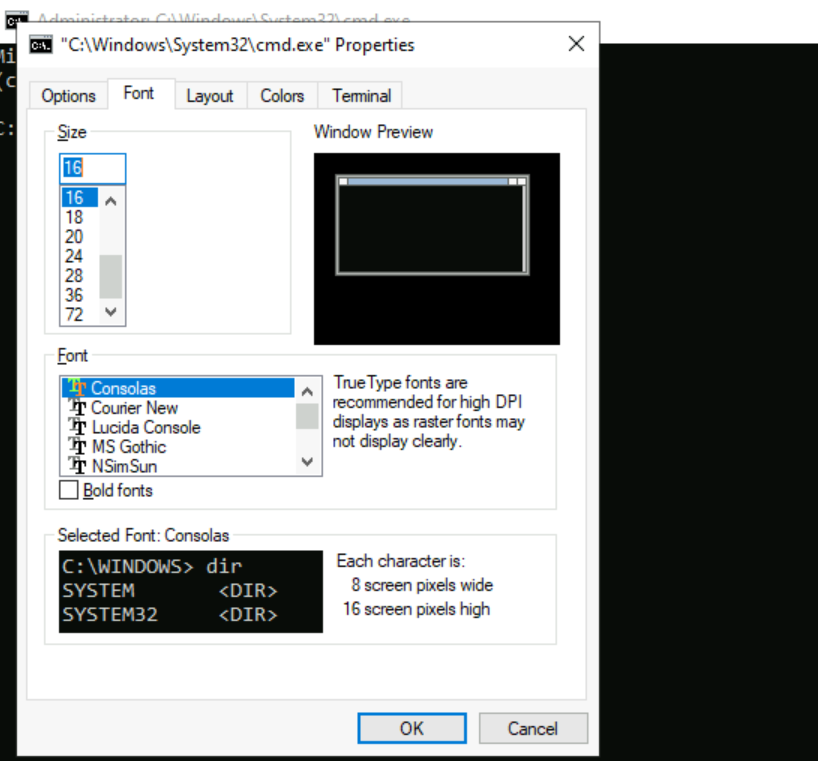Click the Window Preview thumbnail

(x=437, y=249)
